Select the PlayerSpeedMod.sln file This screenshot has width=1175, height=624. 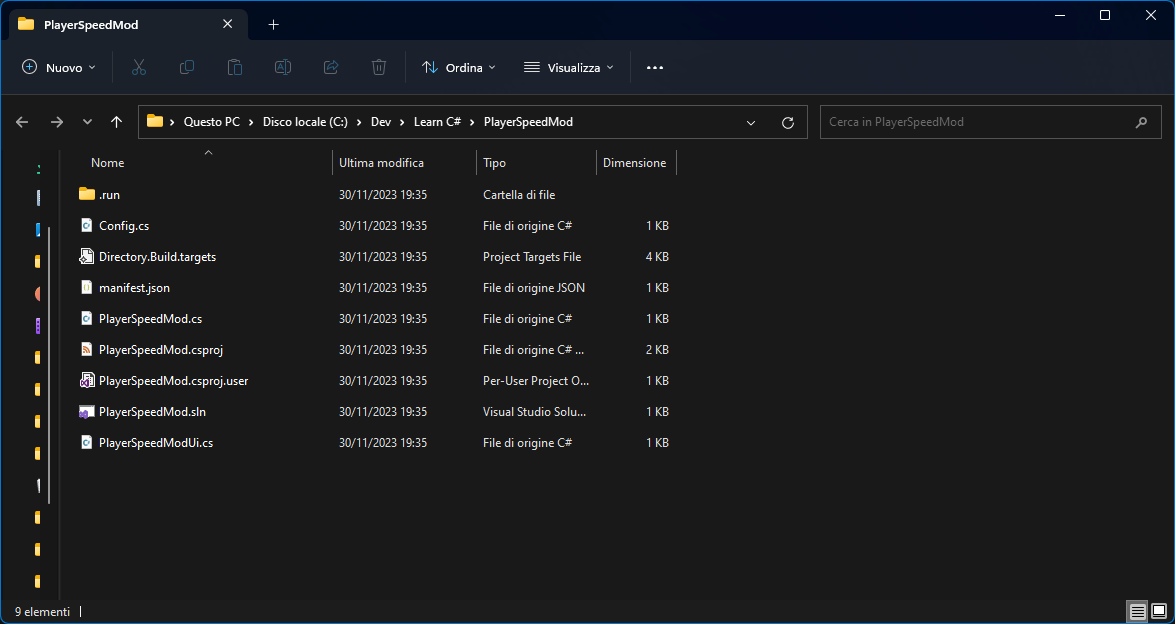152,411
